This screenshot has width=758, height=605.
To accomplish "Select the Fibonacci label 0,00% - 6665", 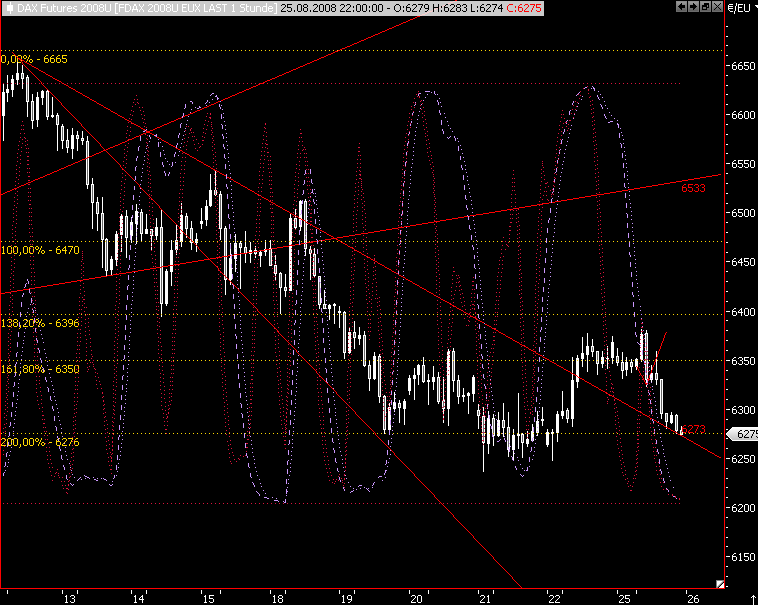I will click(34, 59).
